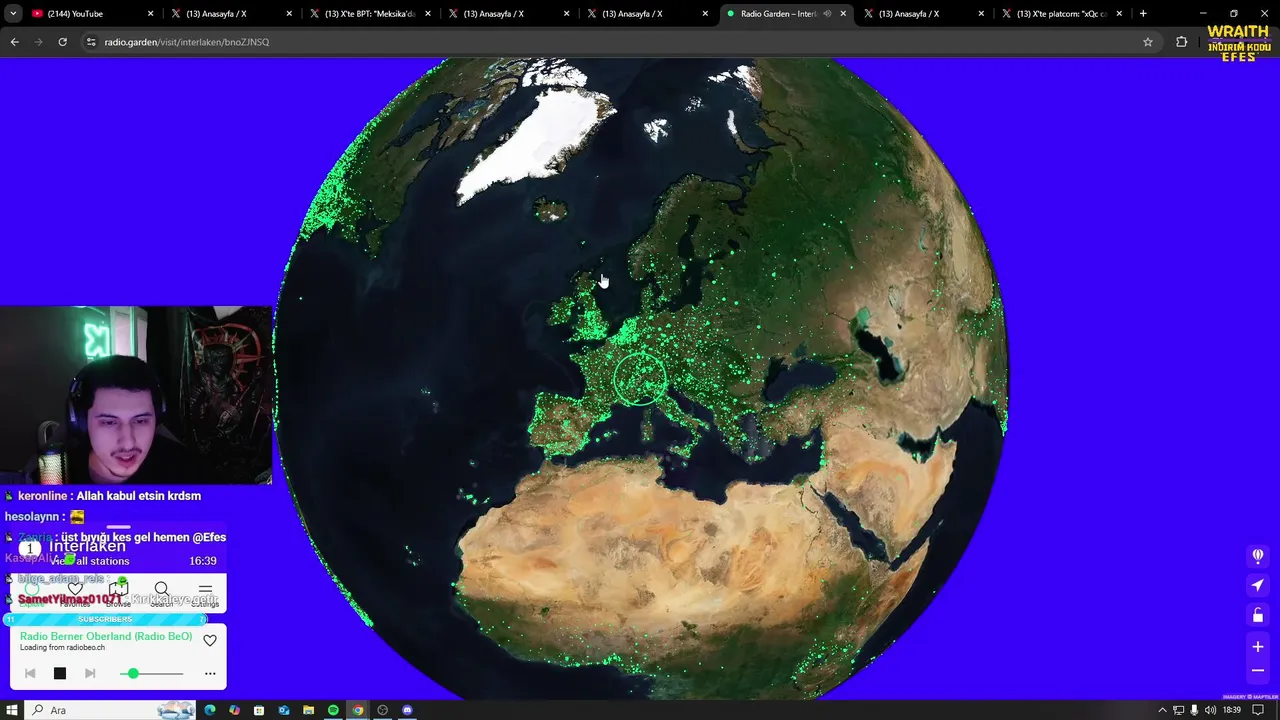Open the Browse tab in Radio Garden
The height and width of the screenshot is (720, 1280).
click(x=118, y=594)
